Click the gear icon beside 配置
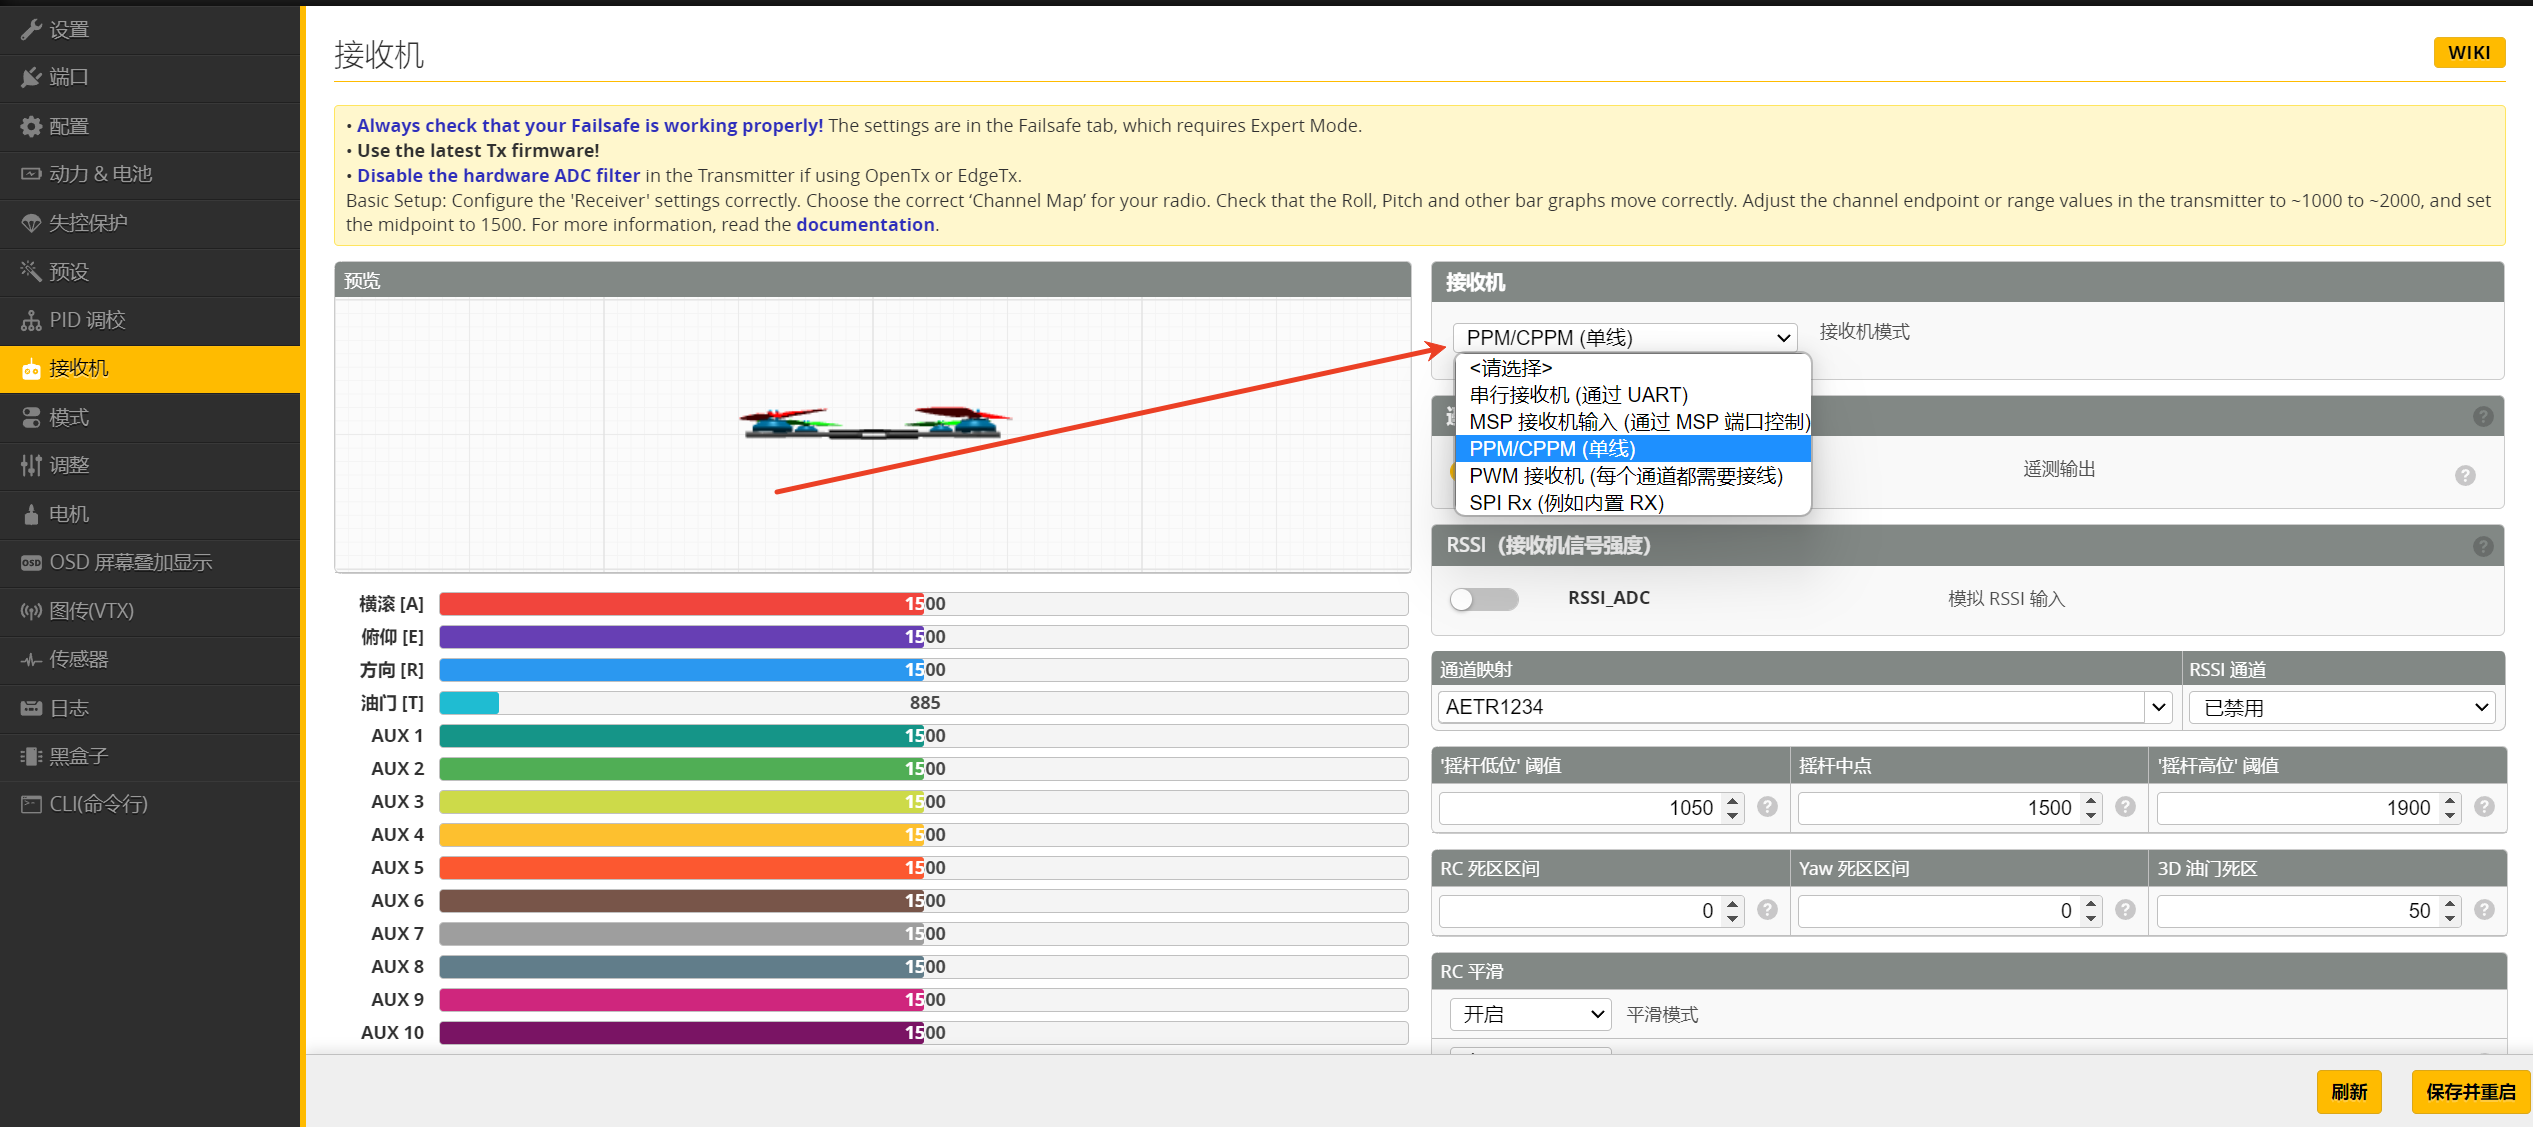 tap(31, 126)
